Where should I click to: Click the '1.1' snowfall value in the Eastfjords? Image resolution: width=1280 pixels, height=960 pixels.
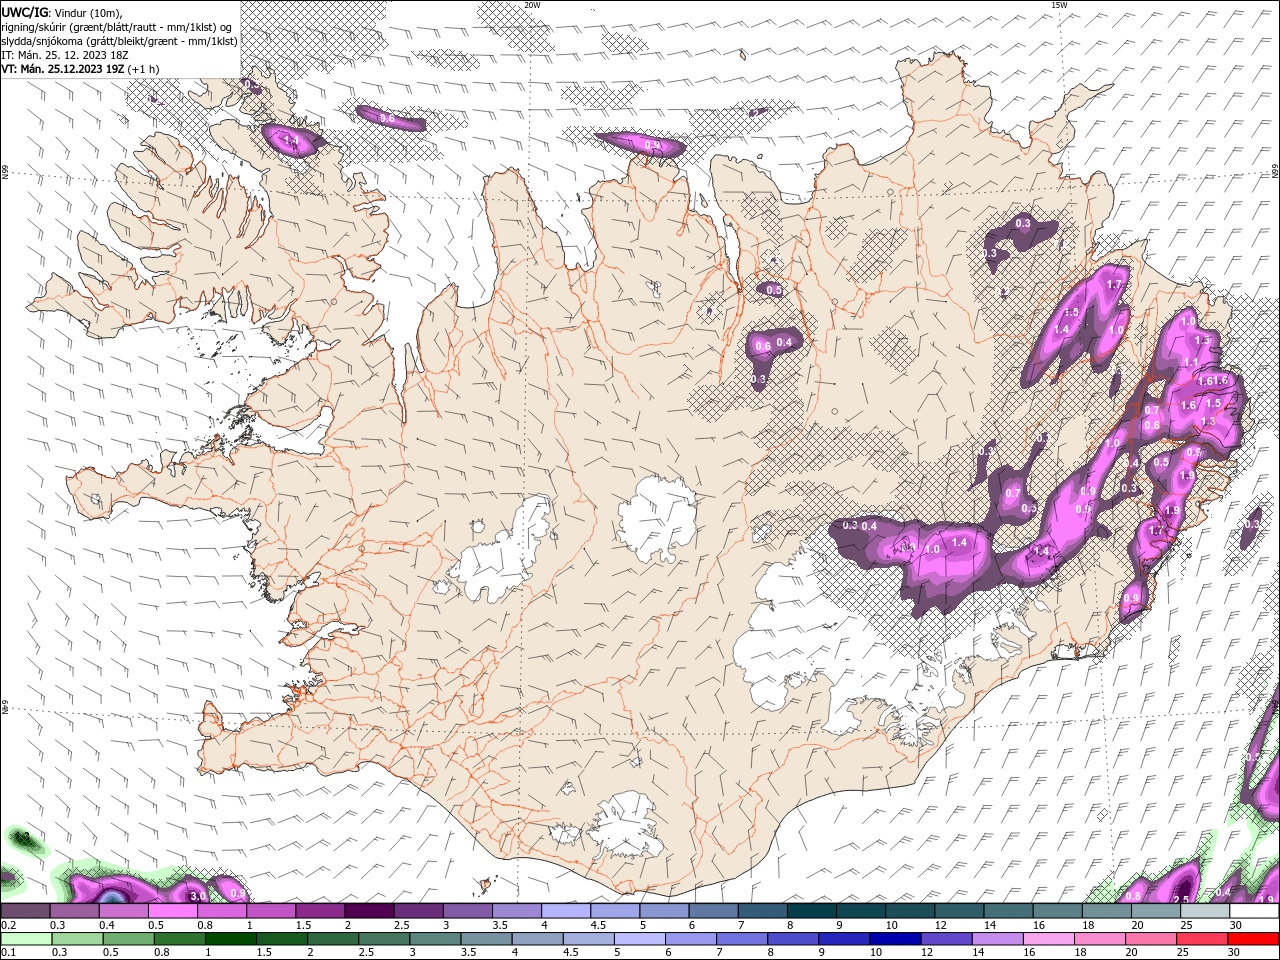pos(1191,363)
